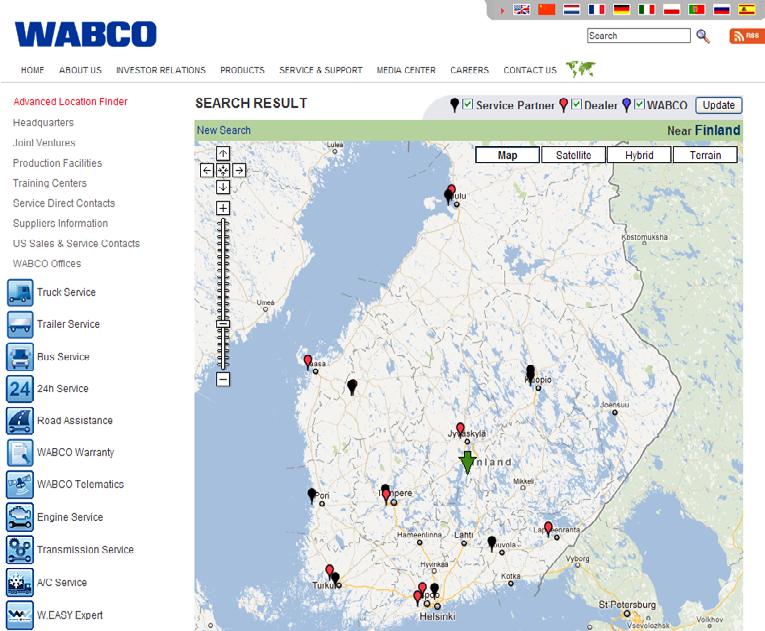
Task: Open W.EASY Expert icon
Action: 20,615
